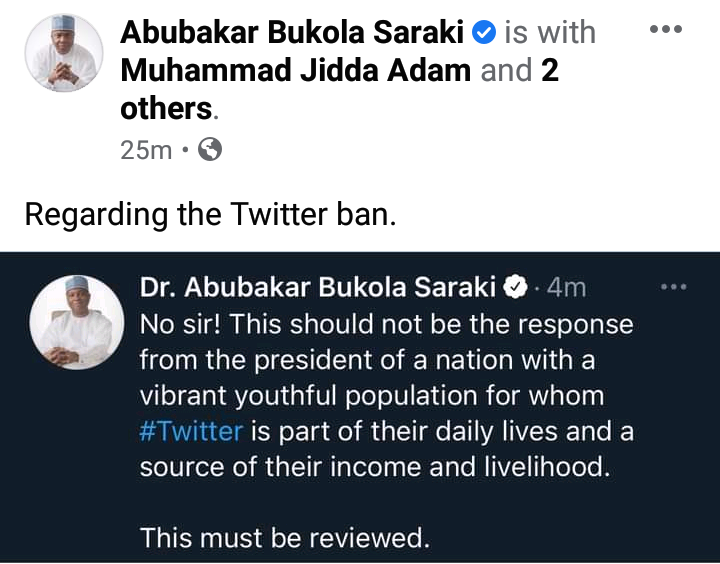Click the "This must be reviewed." line
The width and height of the screenshot is (720, 564).
(x=285, y=538)
